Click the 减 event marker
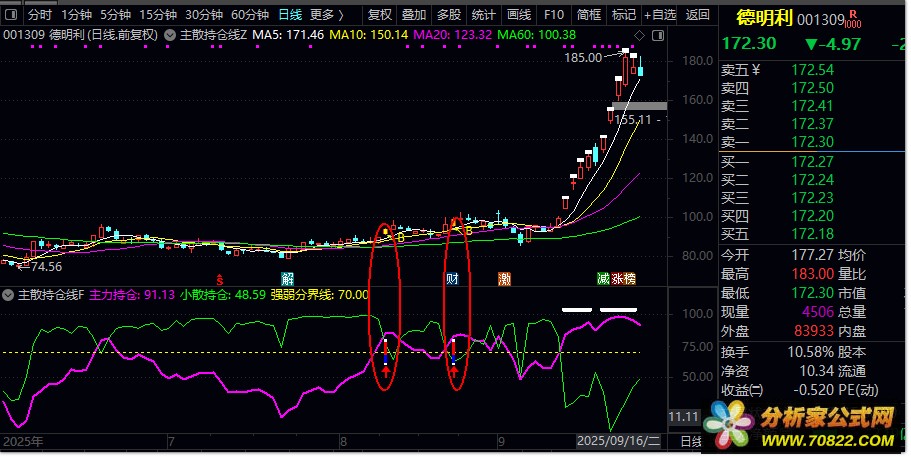The height and width of the screenshot is (457, 911). coord(603,279)
